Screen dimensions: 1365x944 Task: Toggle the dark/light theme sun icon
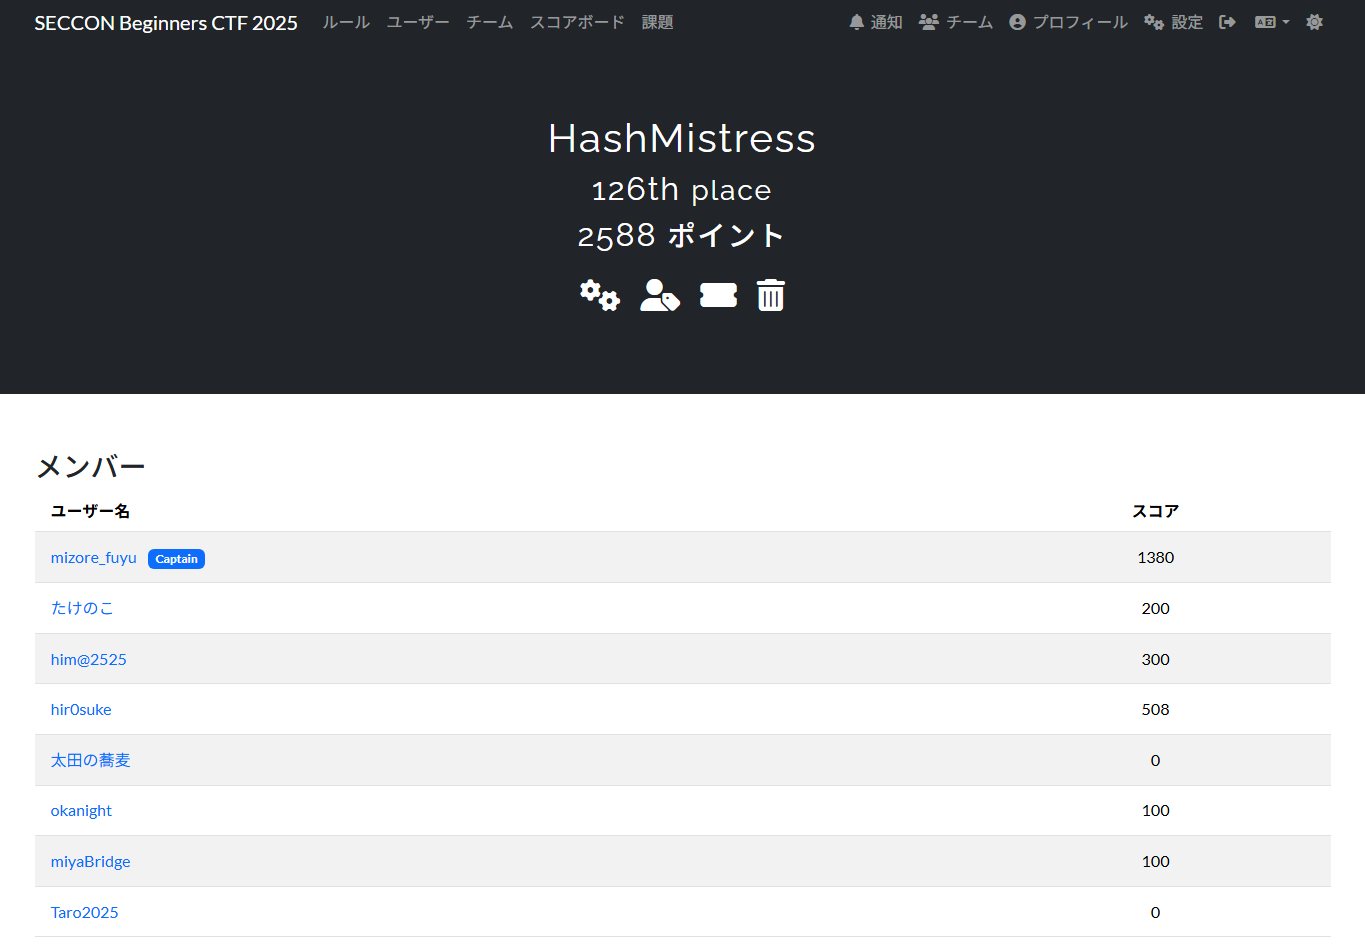pyautogui.click(x=1314, y=22)
